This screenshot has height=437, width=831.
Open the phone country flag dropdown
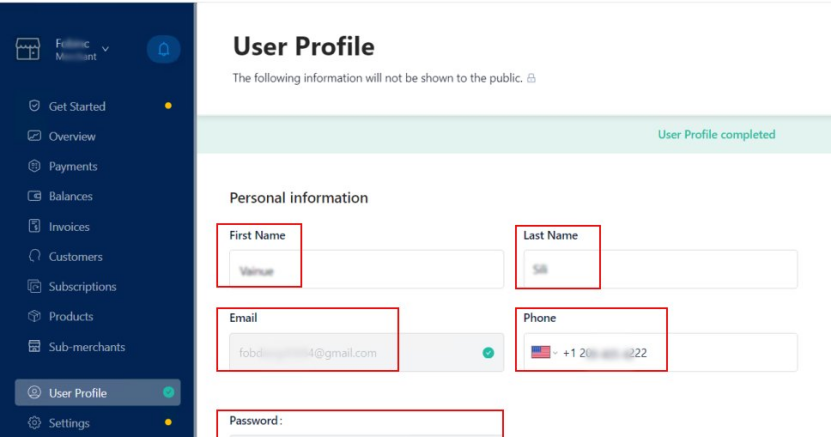(543, 352)
